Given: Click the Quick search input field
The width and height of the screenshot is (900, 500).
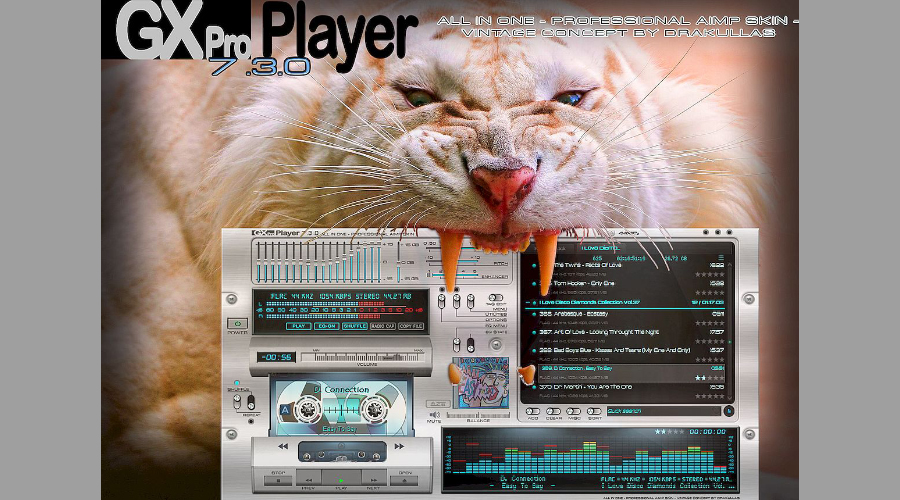Looking at the screenshot, I should tap(664, 411).
